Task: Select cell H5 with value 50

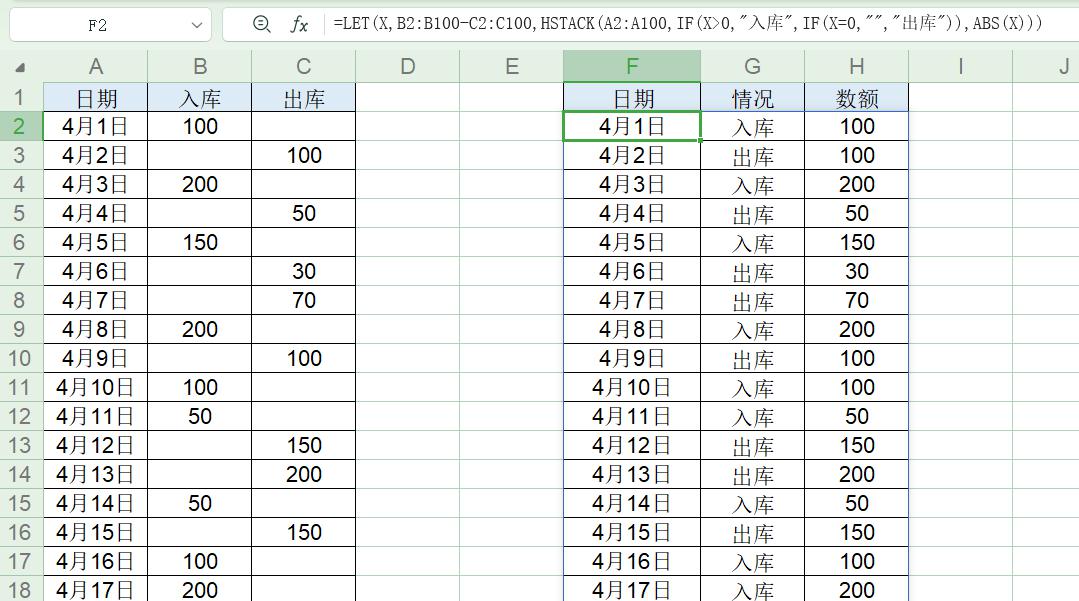Action: point(857,213)
